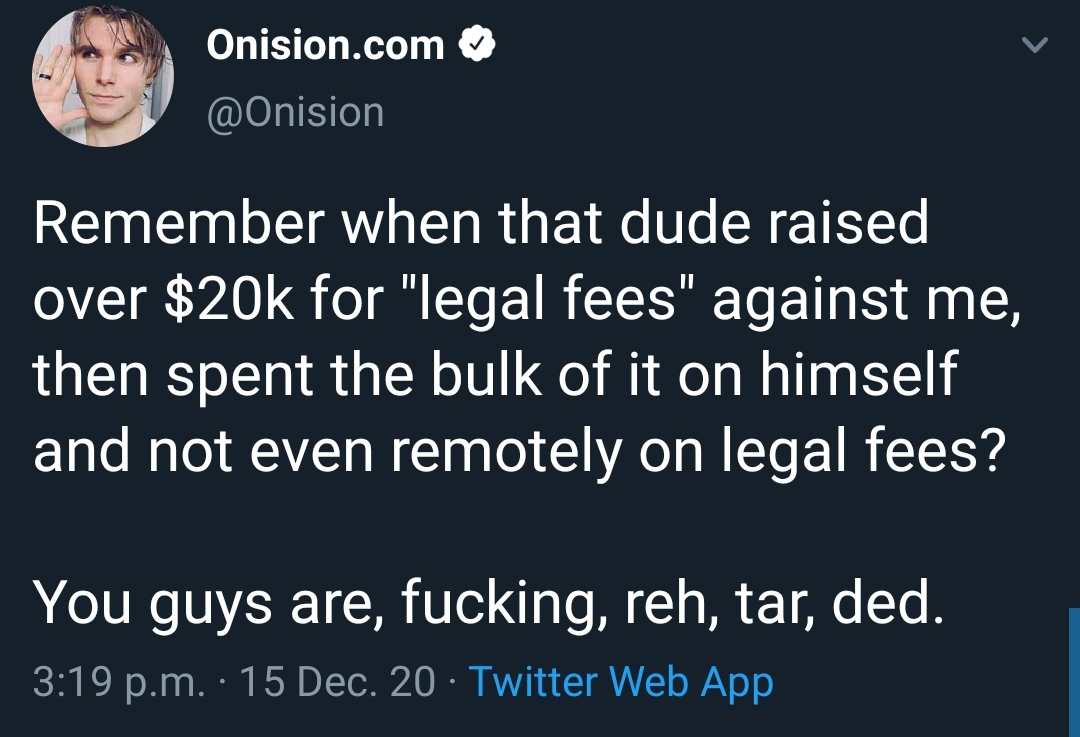Screen dimensions: 1080x737
Task: Click the 15 Dec. 20 date
Action: [338, 682]
